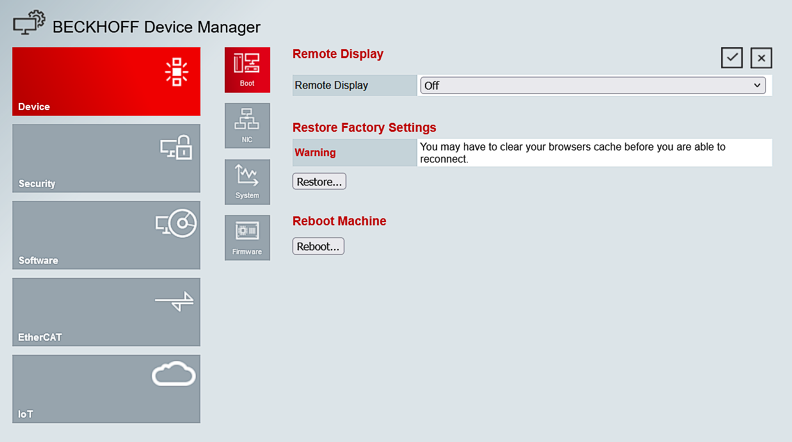Select the Firmware sub-page icon
792x442 pixels.
[247, 238]
